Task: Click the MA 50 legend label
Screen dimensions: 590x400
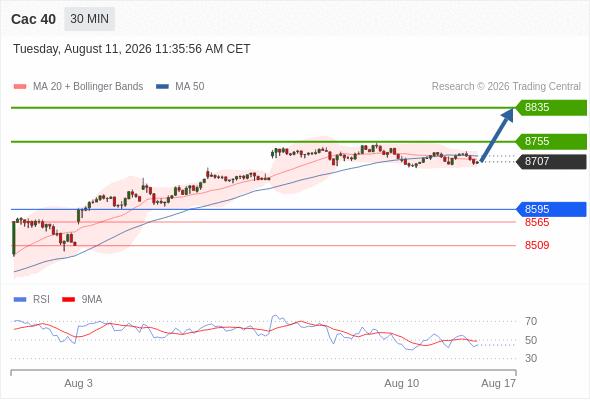Action: click(x=190, y=87)
